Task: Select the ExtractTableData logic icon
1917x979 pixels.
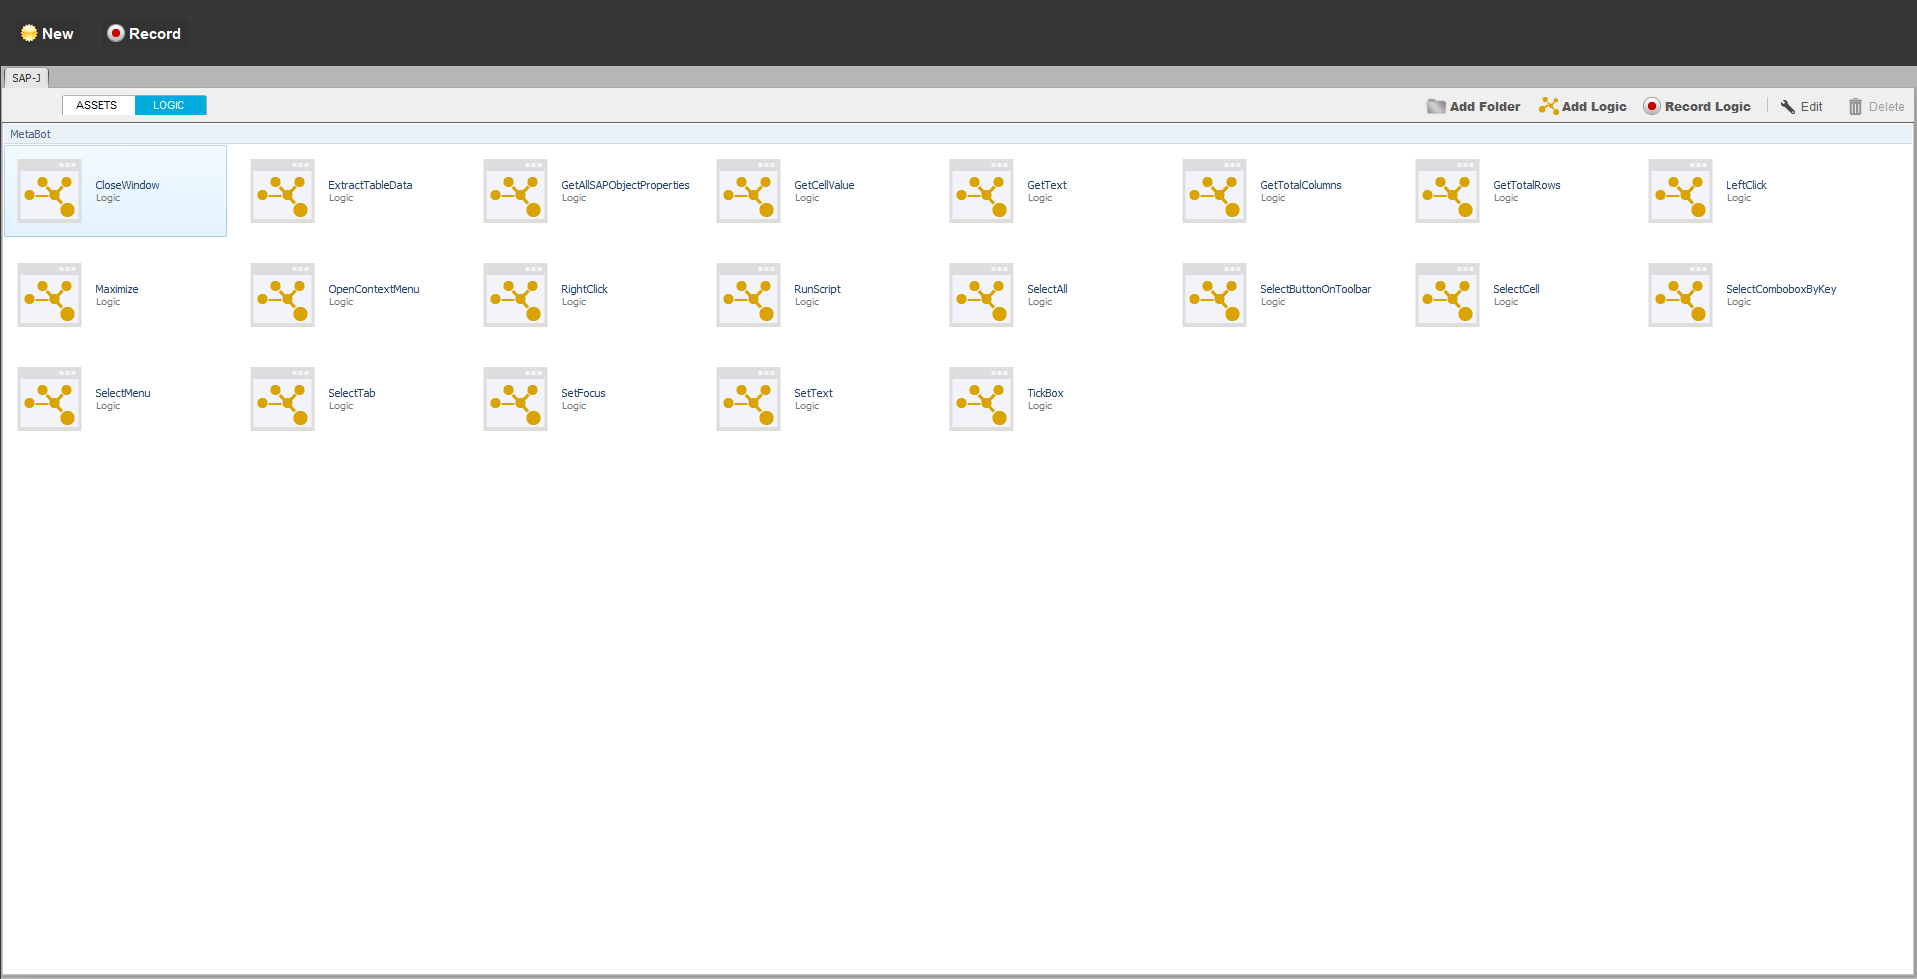Action: pos(282,191)
